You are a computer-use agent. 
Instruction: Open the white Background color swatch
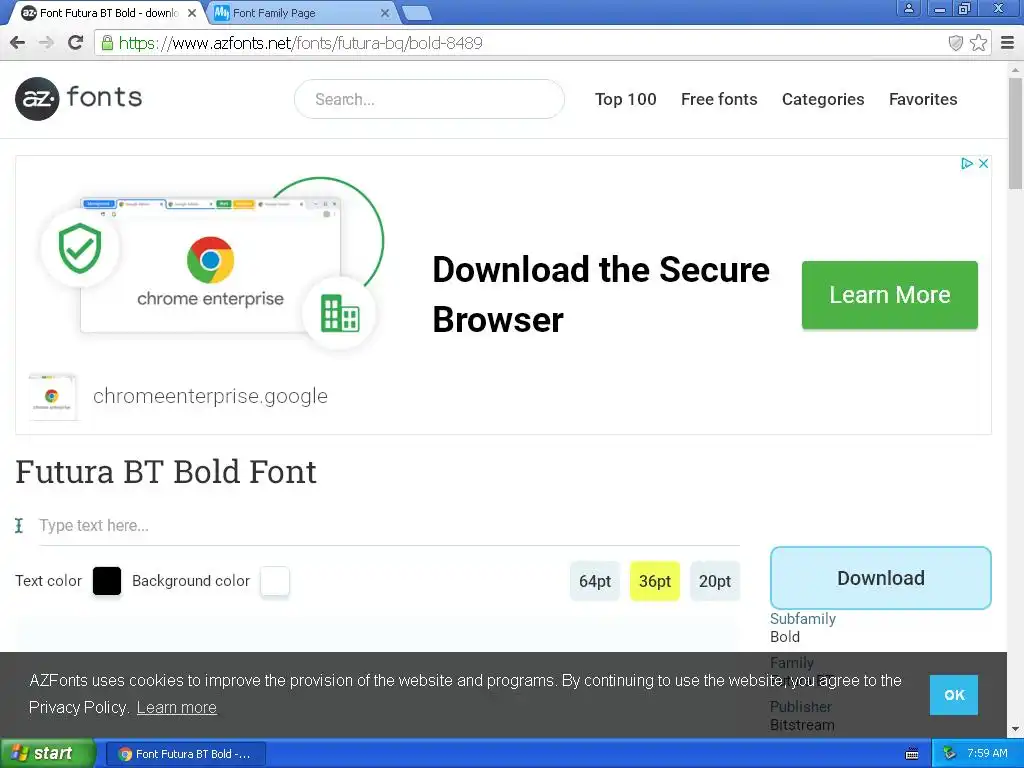coord(275,581)
